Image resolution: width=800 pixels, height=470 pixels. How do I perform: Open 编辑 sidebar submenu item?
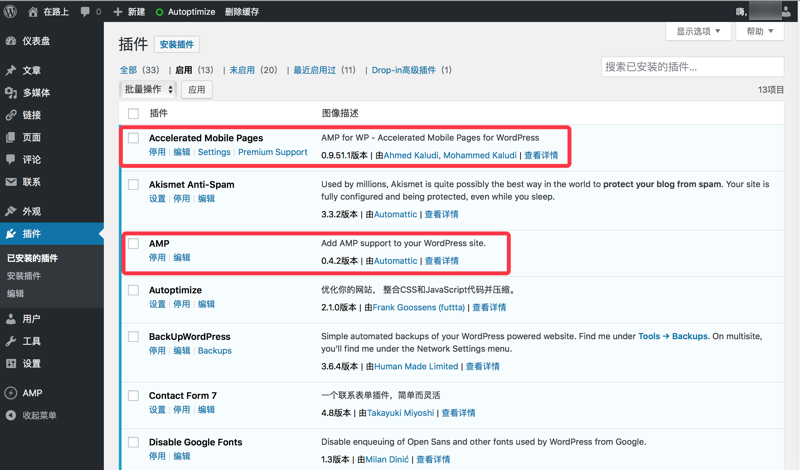click(15, 294)
